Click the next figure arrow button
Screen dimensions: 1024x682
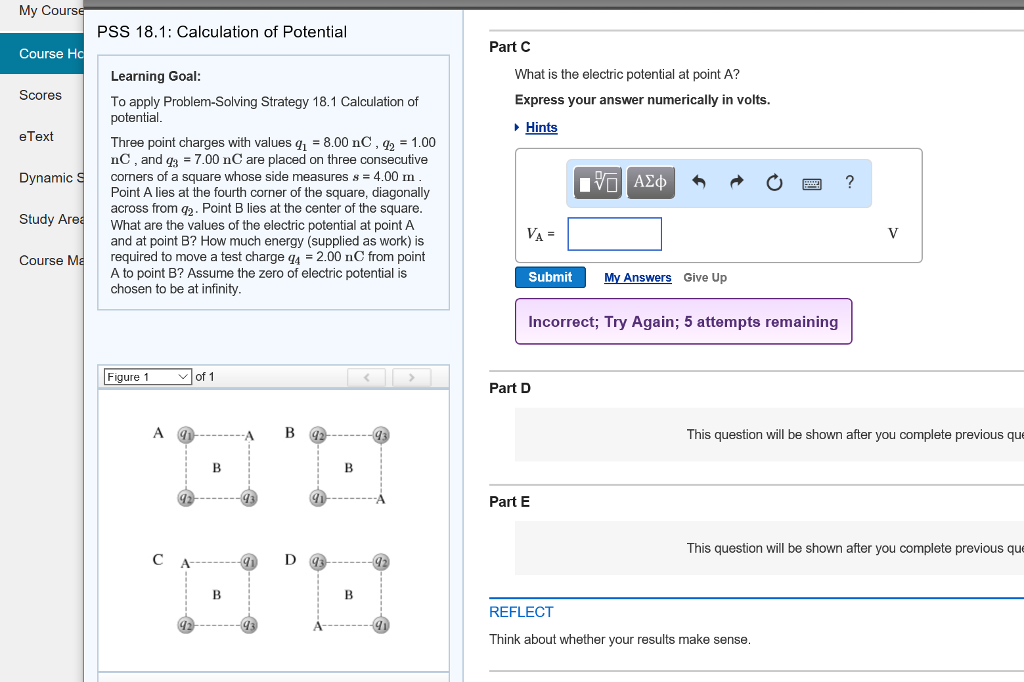click(x=411, y=377)
